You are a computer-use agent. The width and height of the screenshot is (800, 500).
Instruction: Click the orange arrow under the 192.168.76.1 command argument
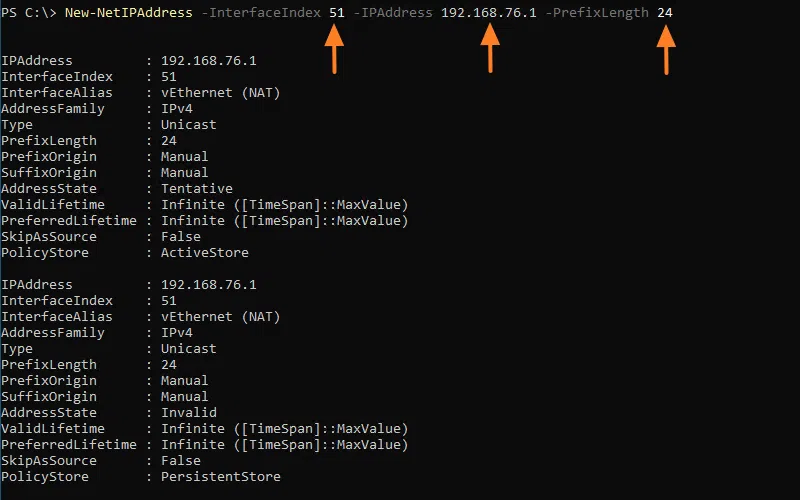(489, 48)
